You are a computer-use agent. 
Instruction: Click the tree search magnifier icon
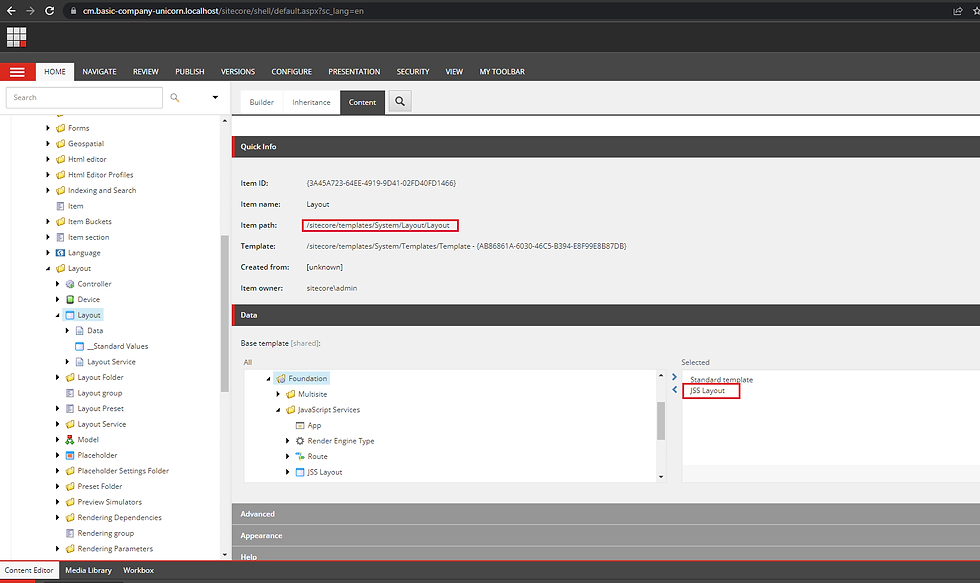point(175,97)
